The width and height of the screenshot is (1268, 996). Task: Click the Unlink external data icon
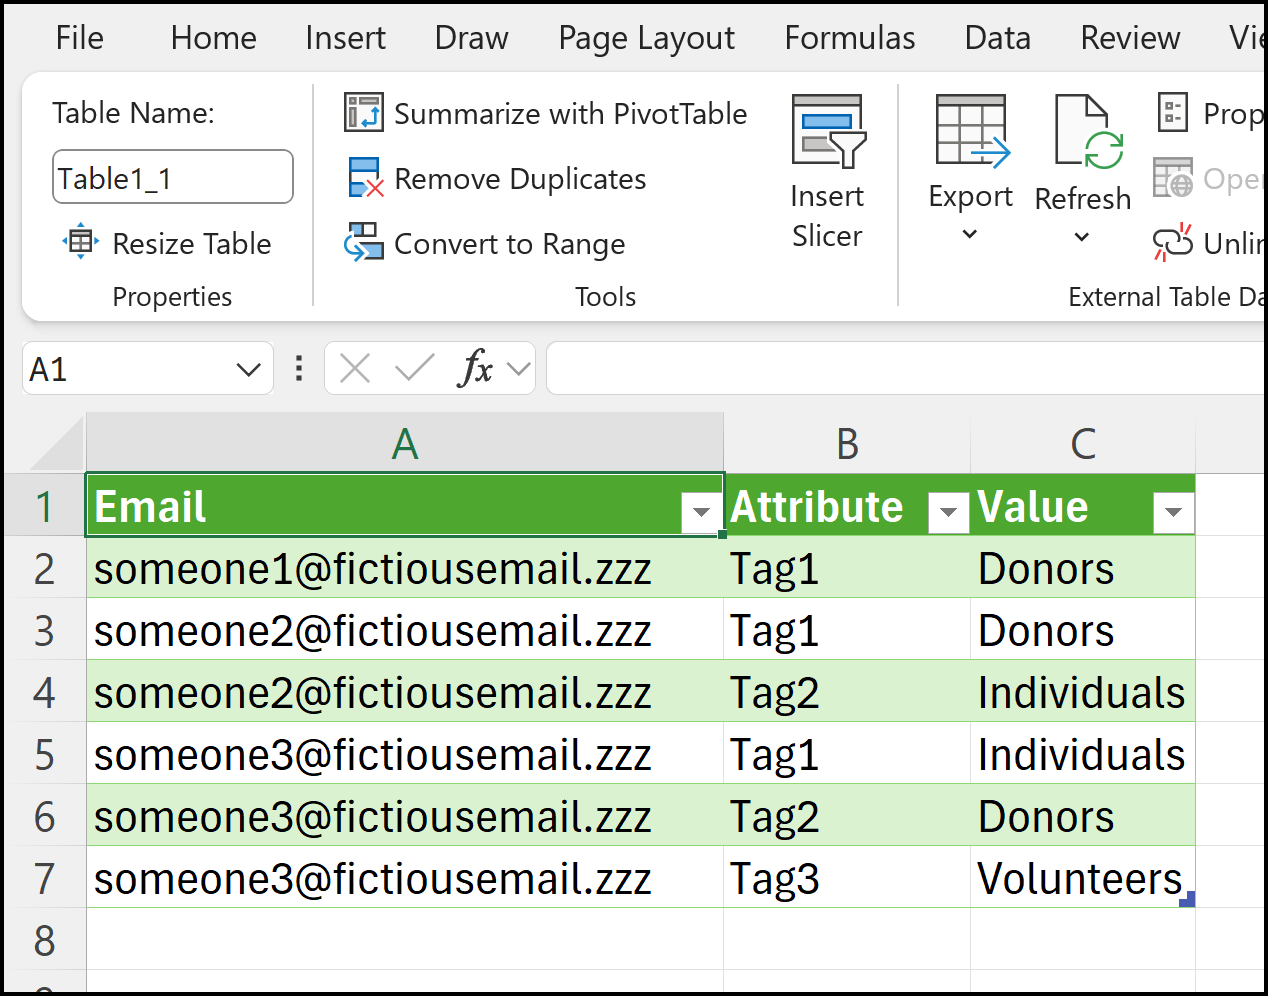pos(1172,242)
